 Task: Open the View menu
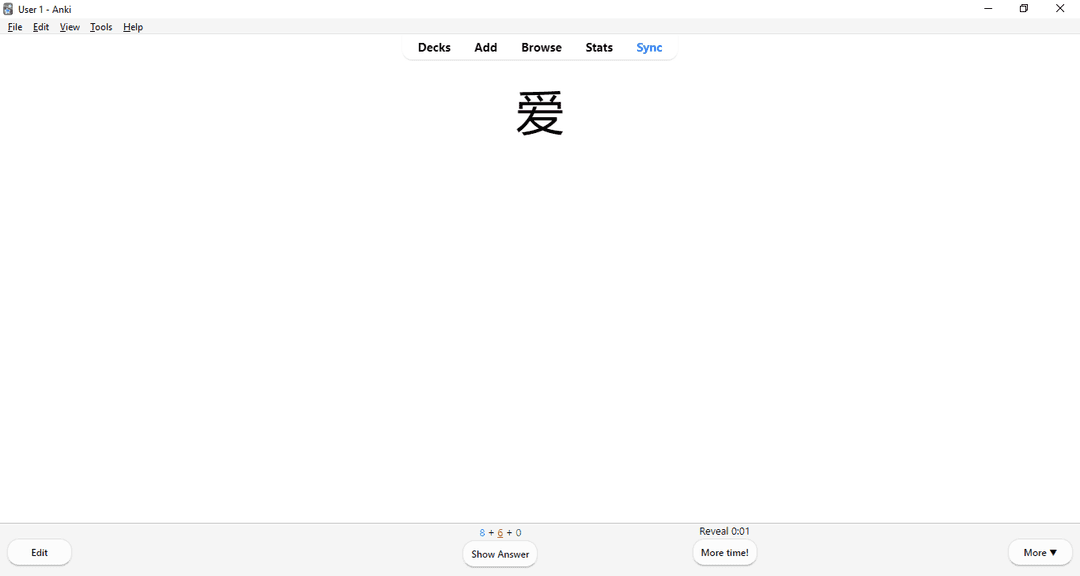(69, 27)
